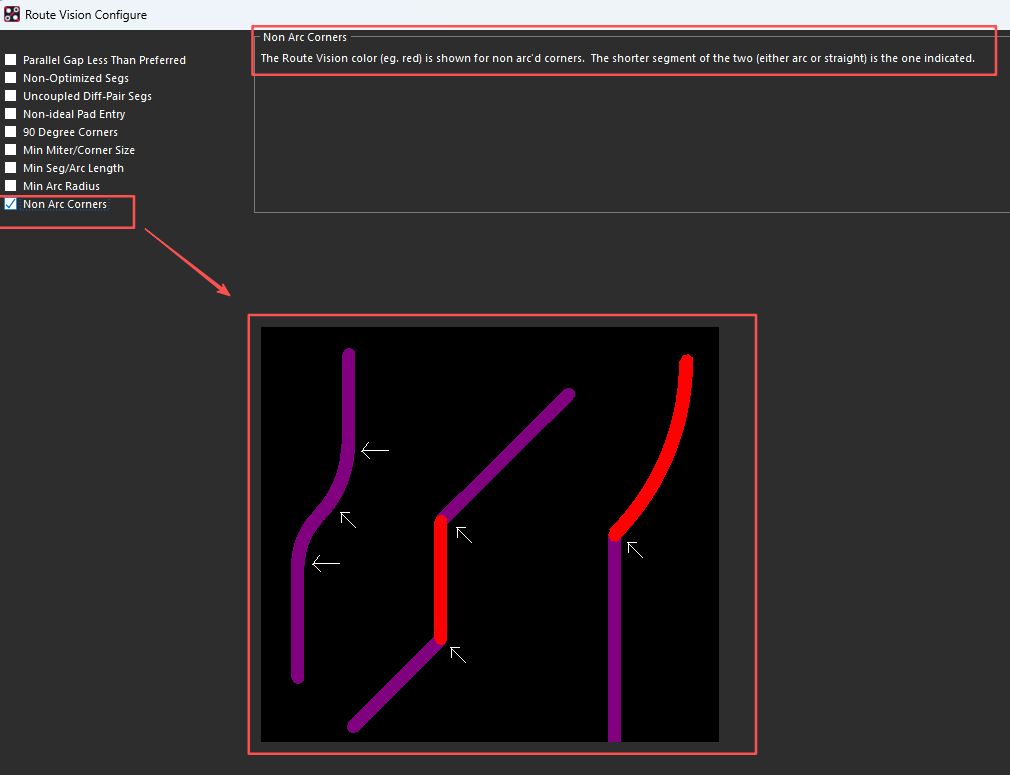Click purple vertical trace below red arc
The height and width of the screenshot is (775, 1010).
(614, 640)
